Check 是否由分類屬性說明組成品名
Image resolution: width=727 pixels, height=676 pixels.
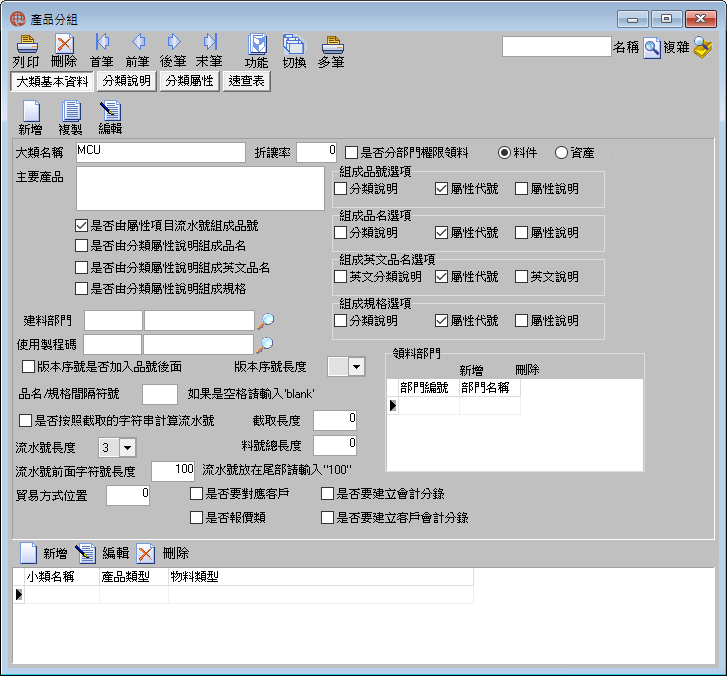81,245
